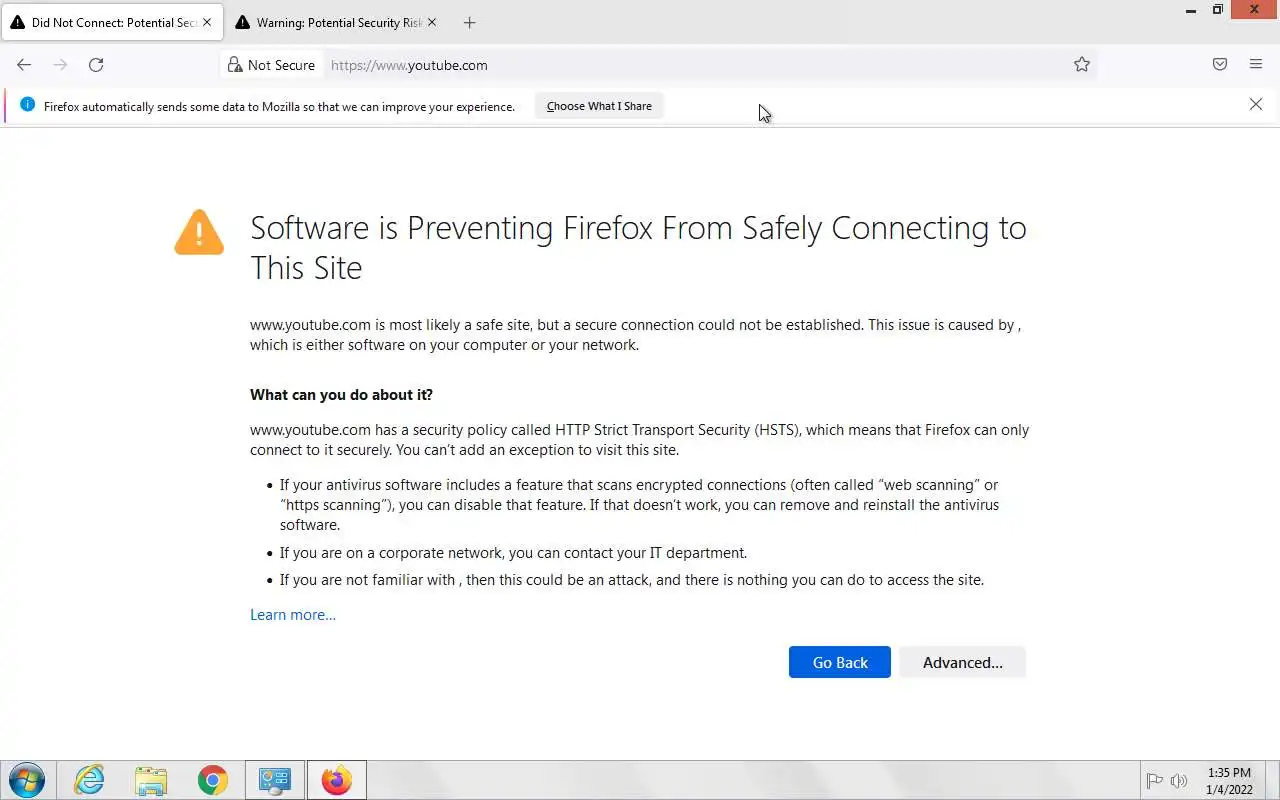Screen dimensions: 1280x800
Task: Click the corporate network bullet text
Action: coord(513,553)
